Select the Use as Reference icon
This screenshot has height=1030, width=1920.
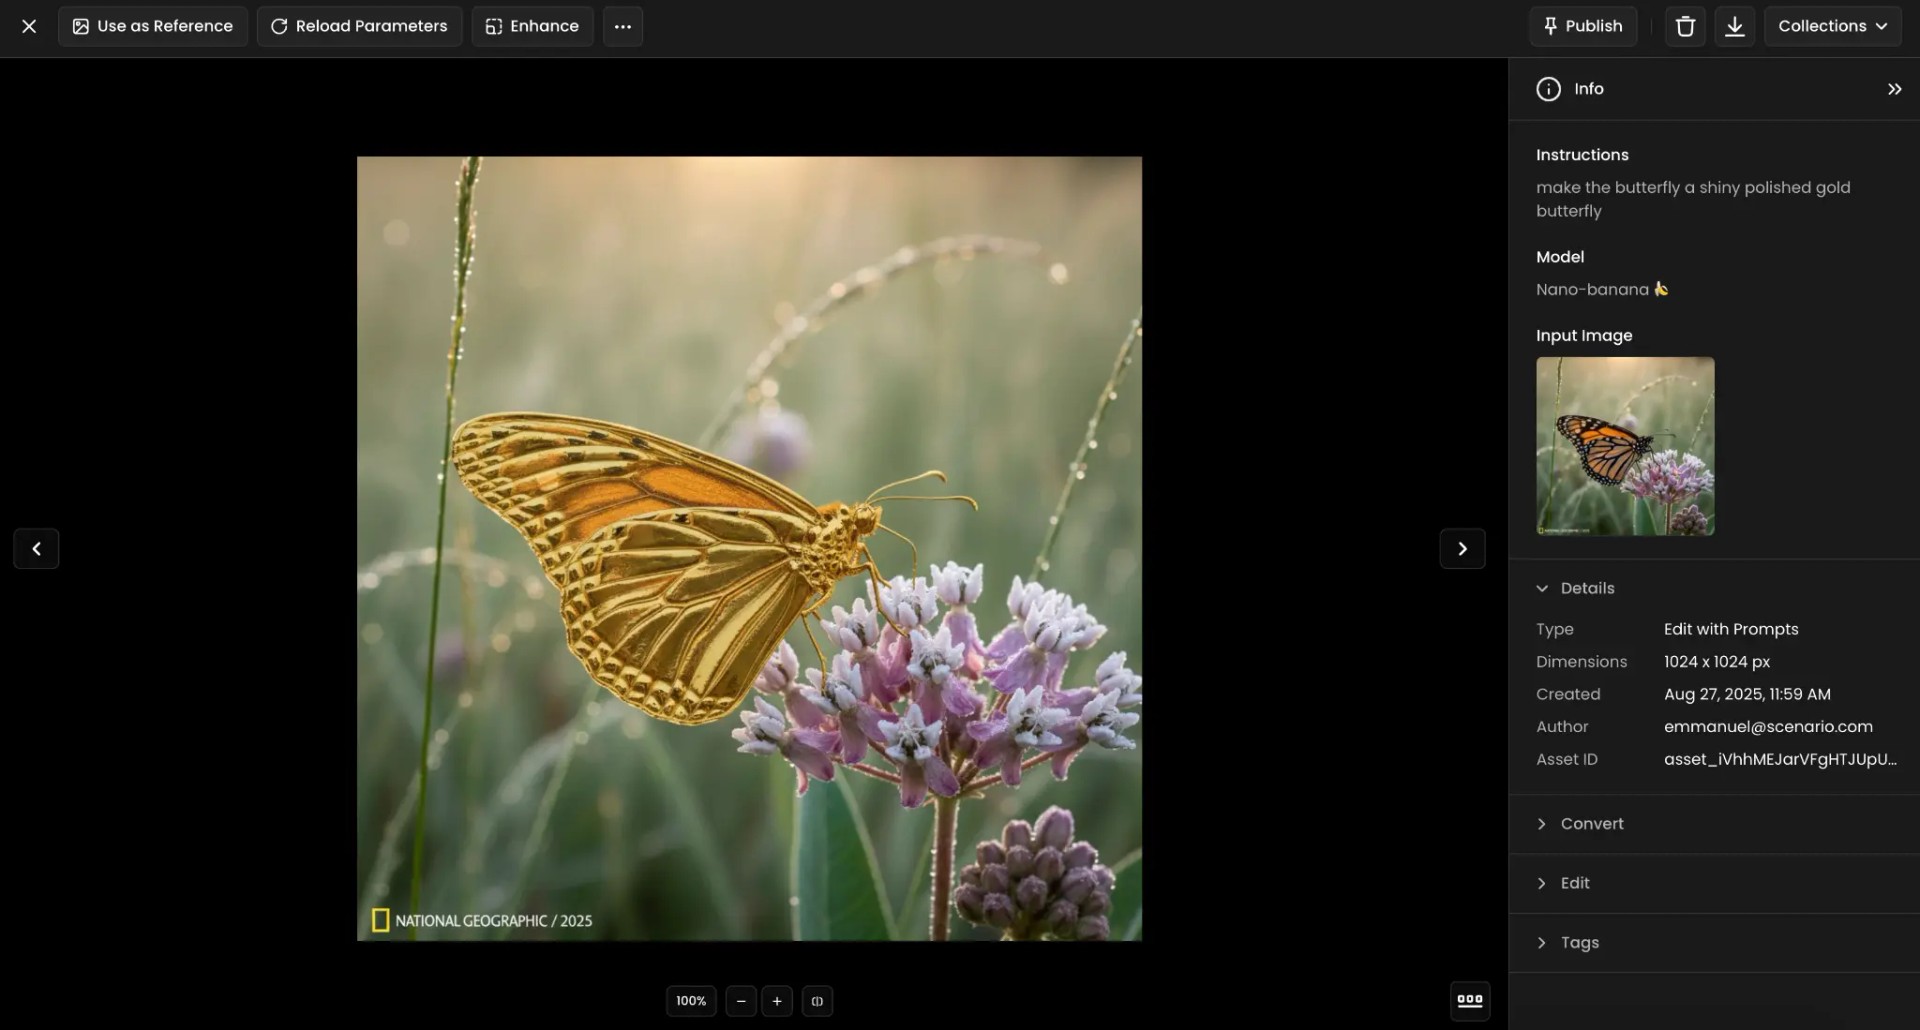(x=81, y=26)
